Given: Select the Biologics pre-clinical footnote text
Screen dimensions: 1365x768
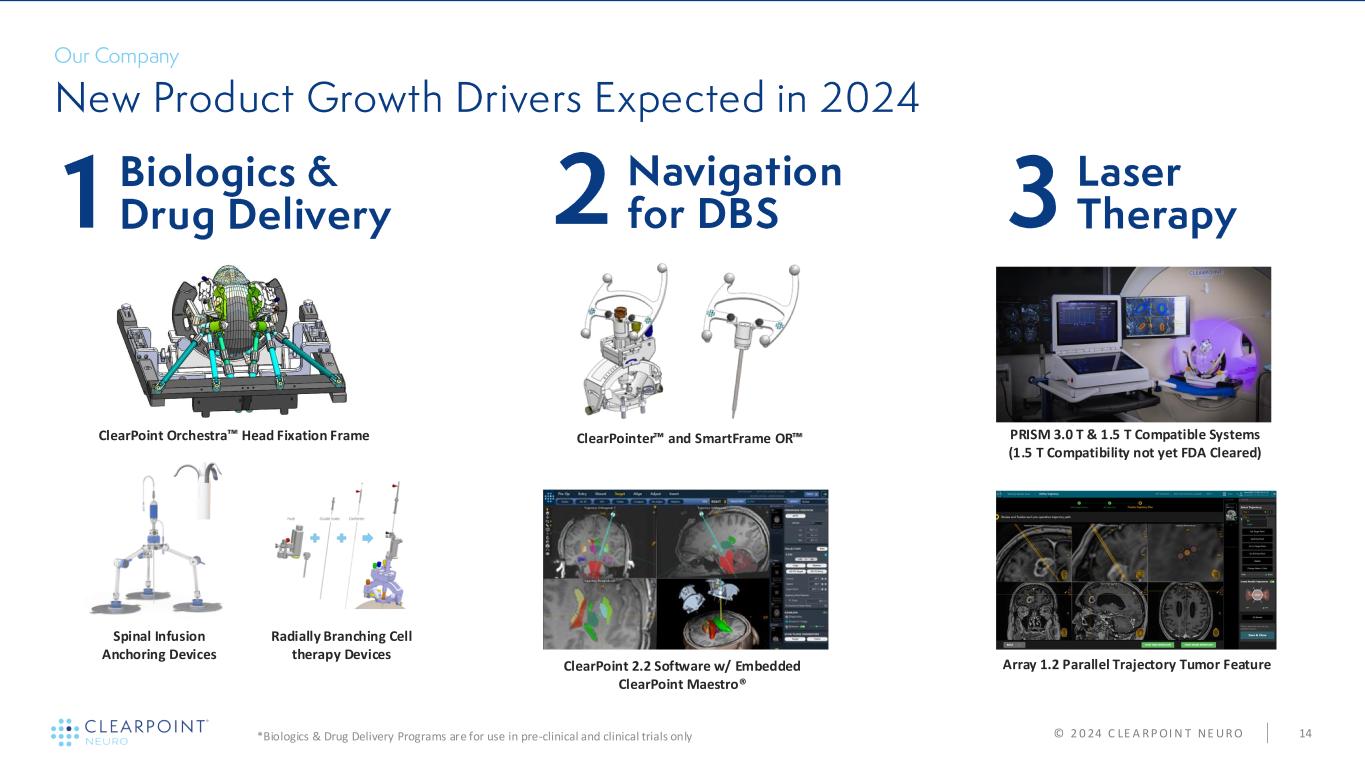Looking at the screenshot, I should pyautogui.click(x=474, y=737).
